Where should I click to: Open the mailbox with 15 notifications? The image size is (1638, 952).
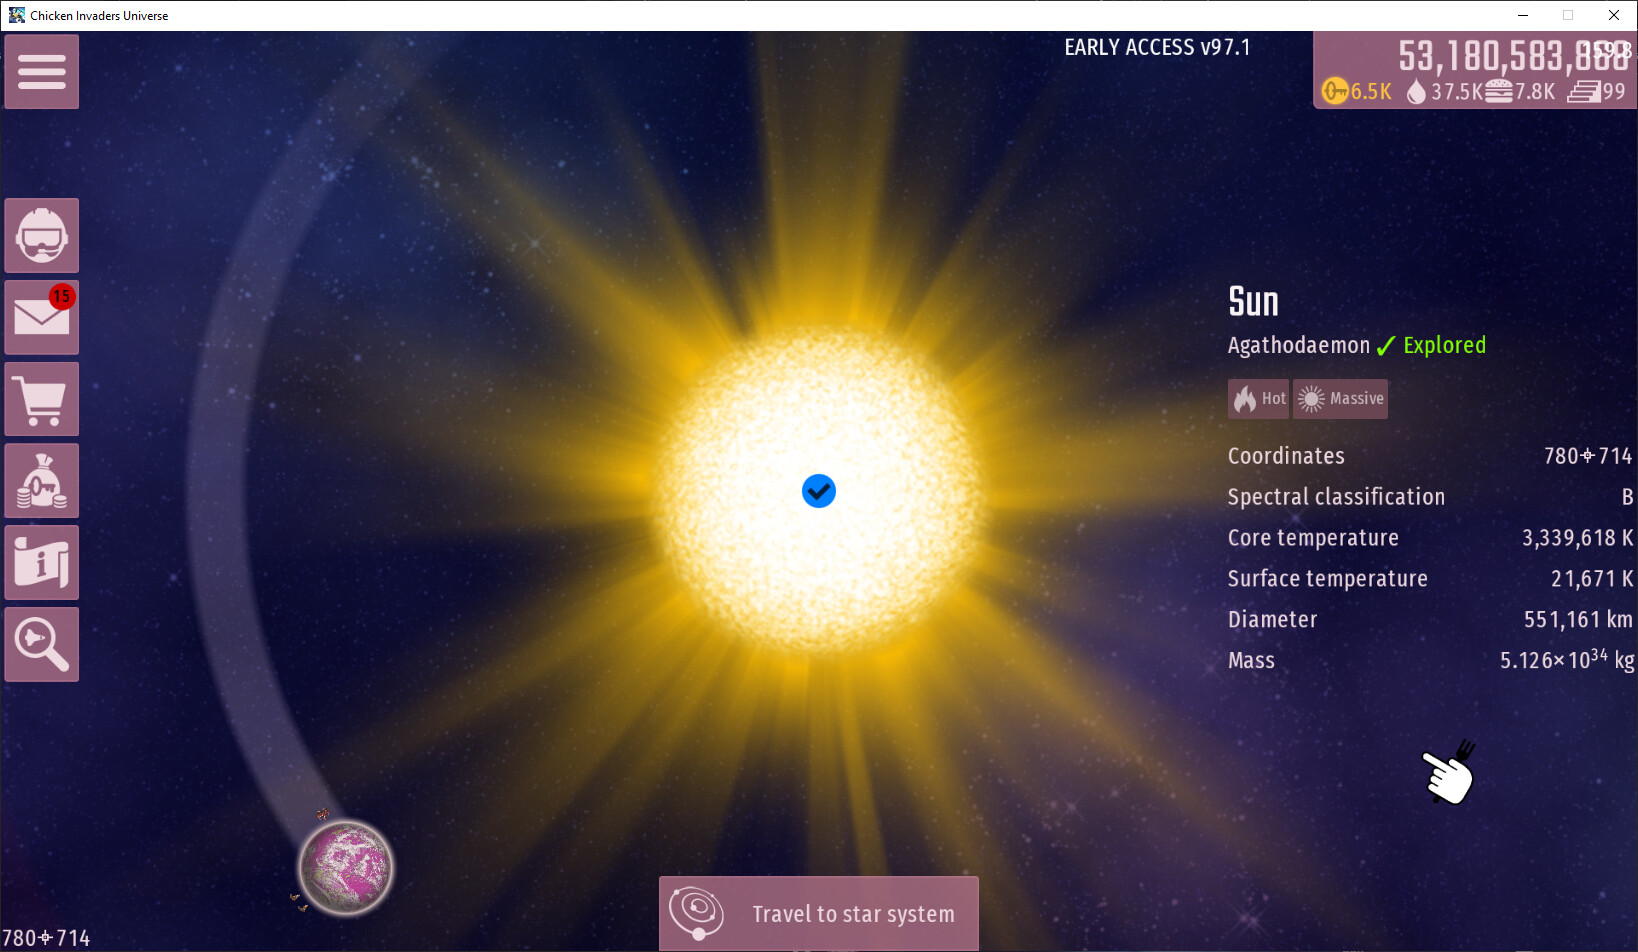click(42, 318)
